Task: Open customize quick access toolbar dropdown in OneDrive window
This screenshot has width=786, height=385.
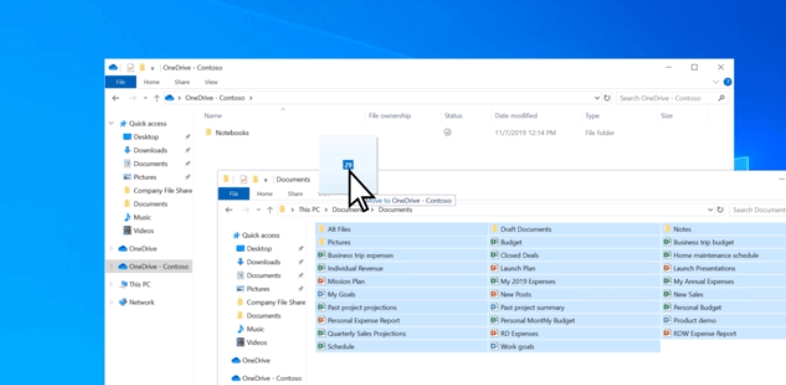Action: coord(152,68)
